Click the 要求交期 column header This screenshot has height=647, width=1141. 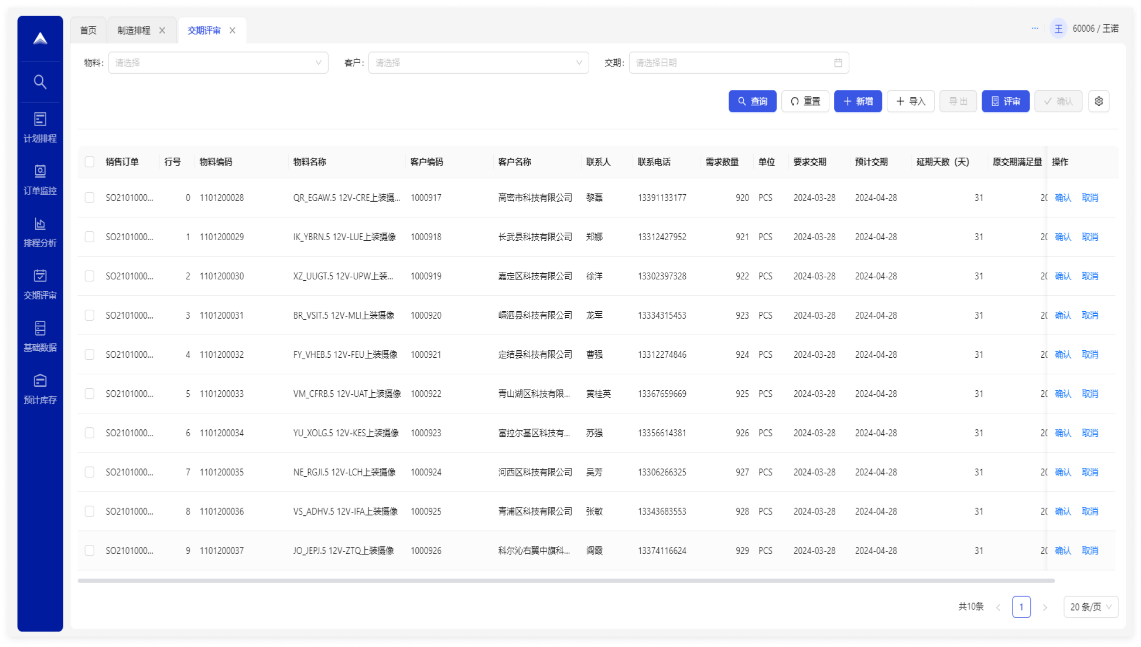(810, 162)
